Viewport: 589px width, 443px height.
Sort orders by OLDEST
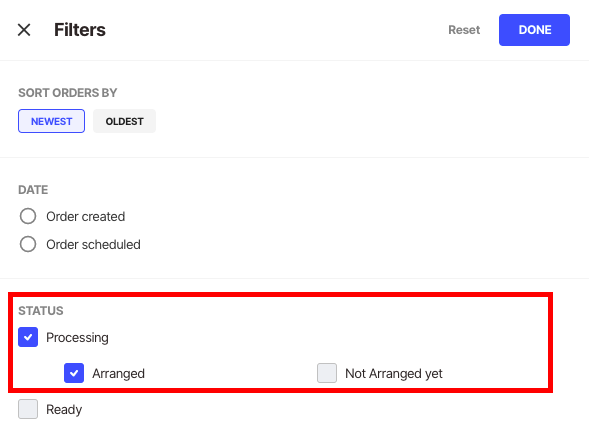click(x=124, y=121)
